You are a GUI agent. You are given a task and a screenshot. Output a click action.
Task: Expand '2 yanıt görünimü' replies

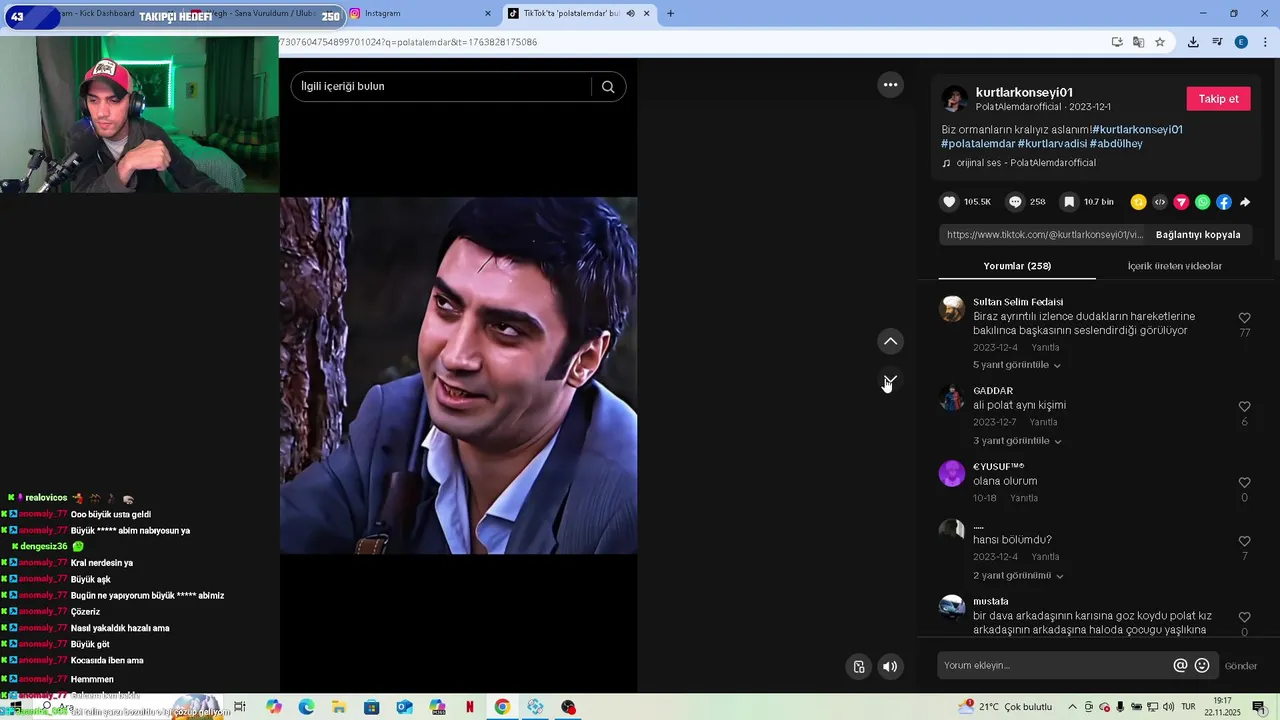(1018, 576)
